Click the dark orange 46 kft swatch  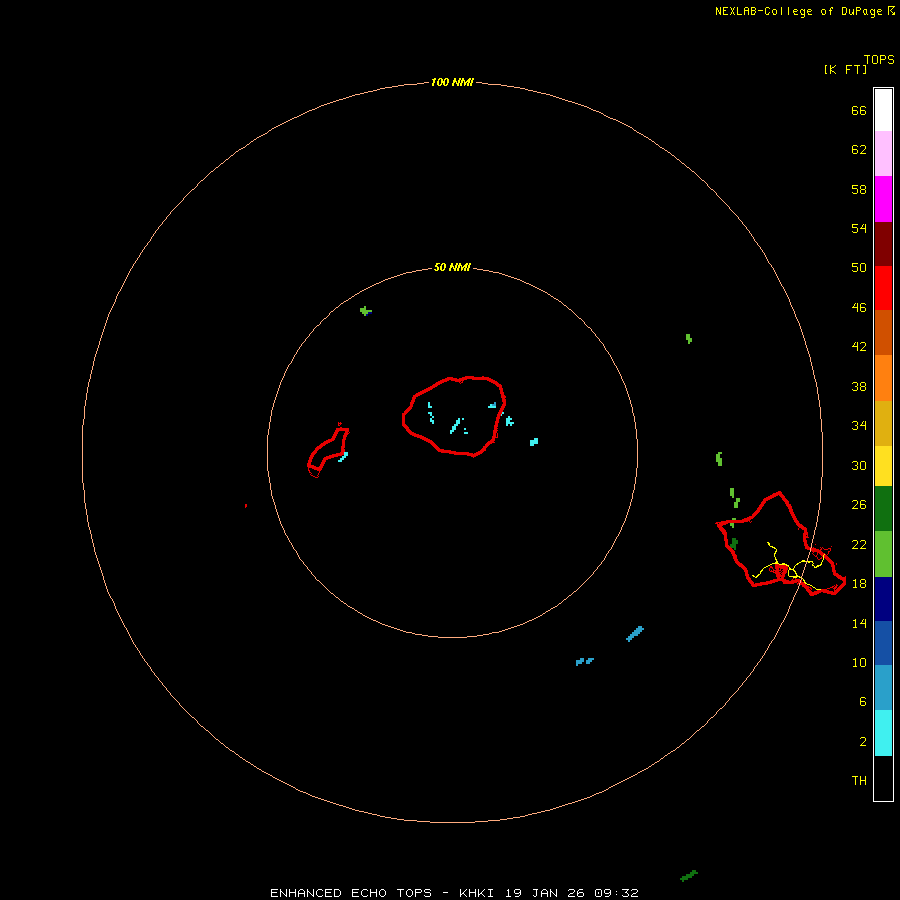coord(883,332)
